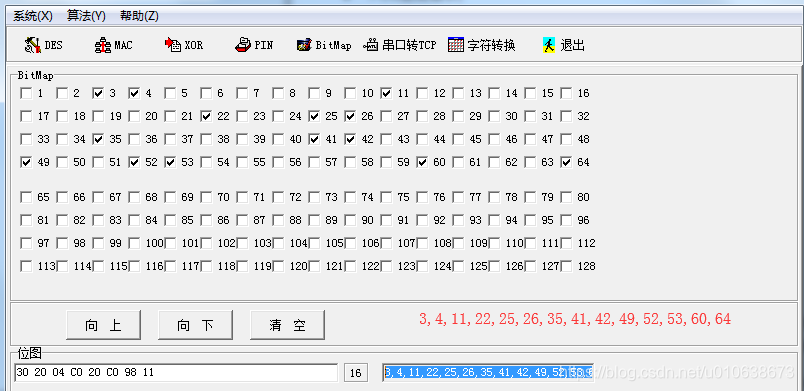Click the bitmap hex value input field

click(x=176, y=373)
